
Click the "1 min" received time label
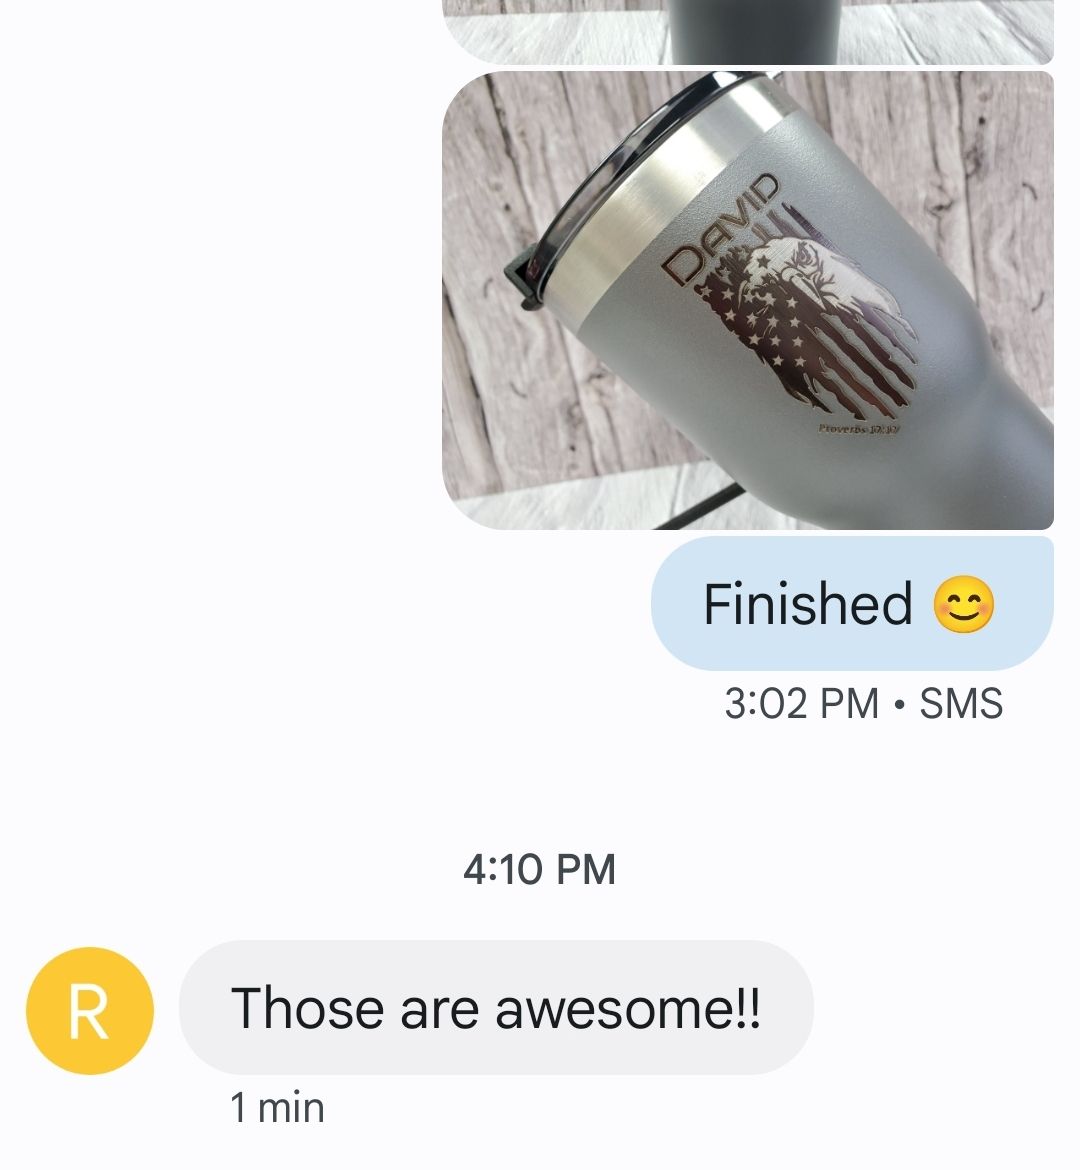pos(277,1107)
